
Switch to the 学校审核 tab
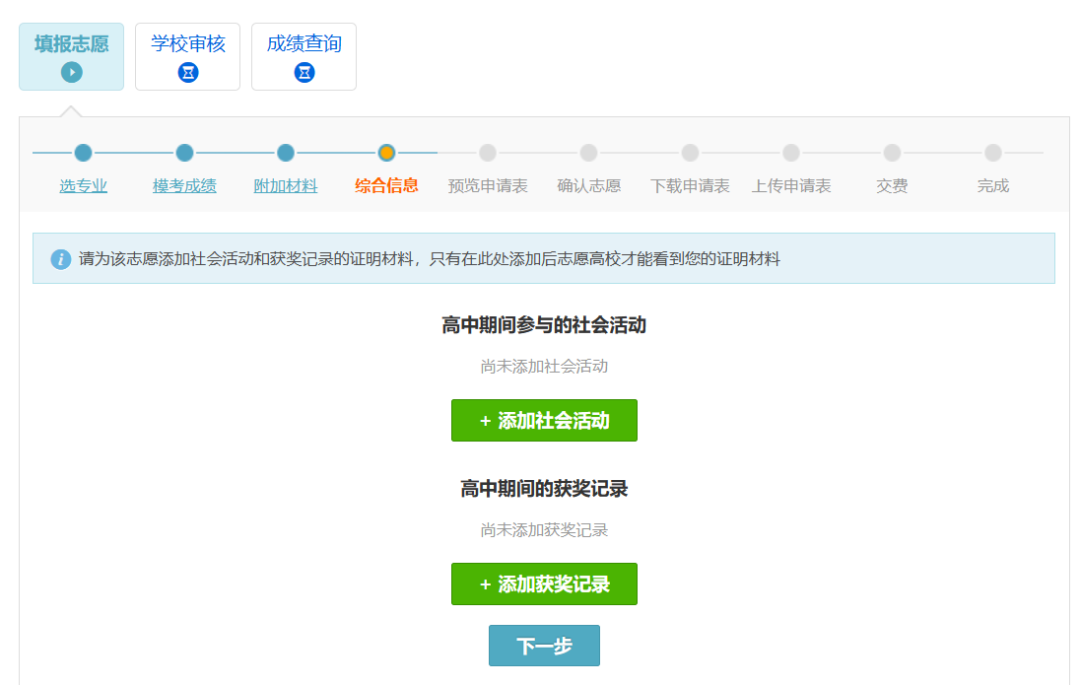[x=188, y=45]
